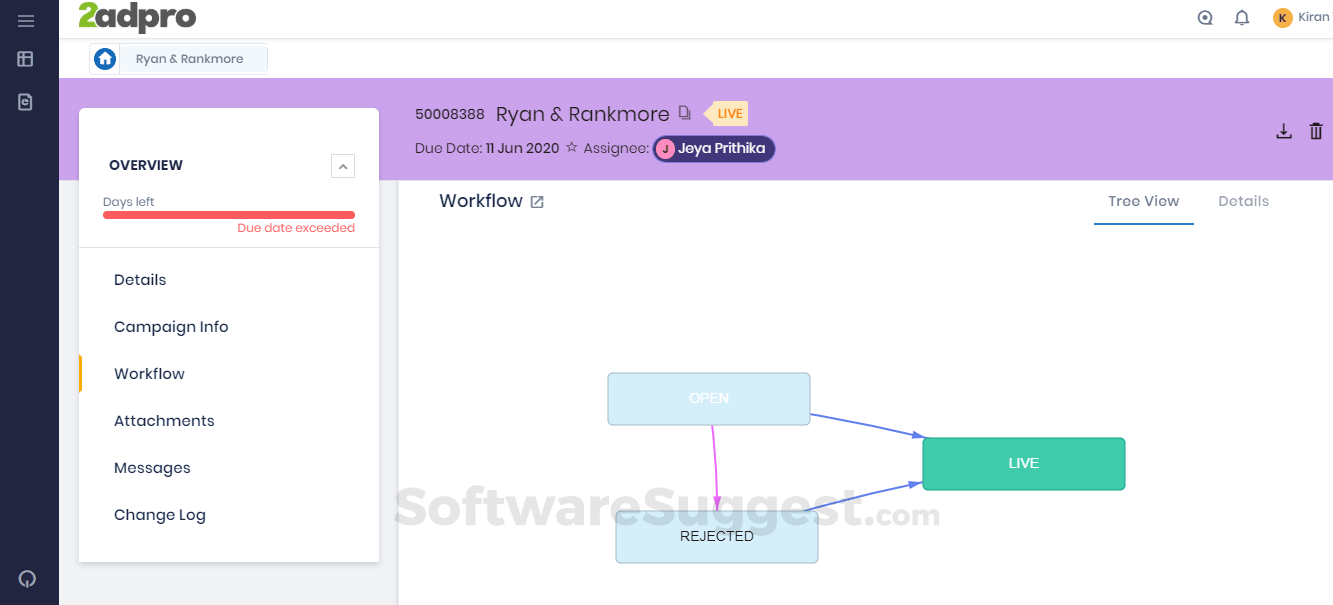This screenshot has height=605, width=1333.
Task: Select the REJECTED workflow node
Action: click(717, 537)
